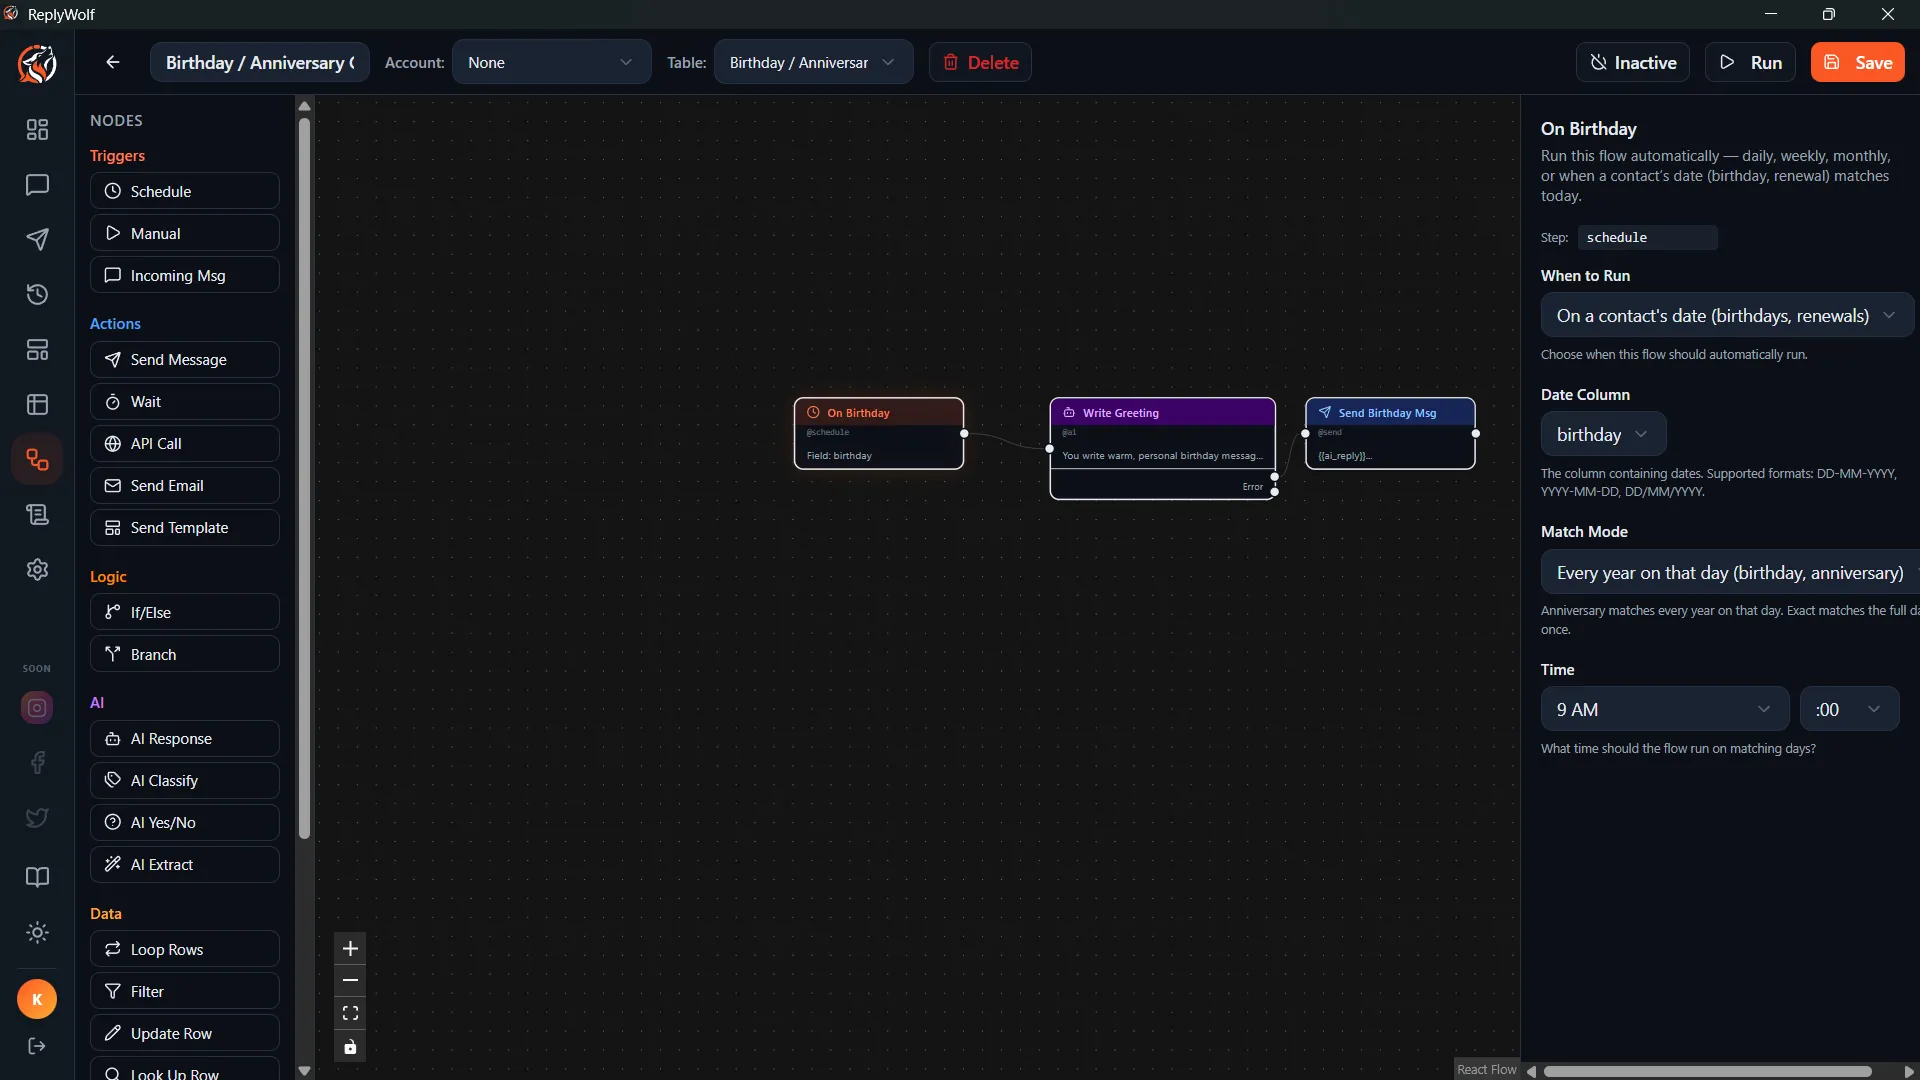Add an If/Else logic node
The width and height of the screenshot is (1920, 1080).
(x=184, y=612)
